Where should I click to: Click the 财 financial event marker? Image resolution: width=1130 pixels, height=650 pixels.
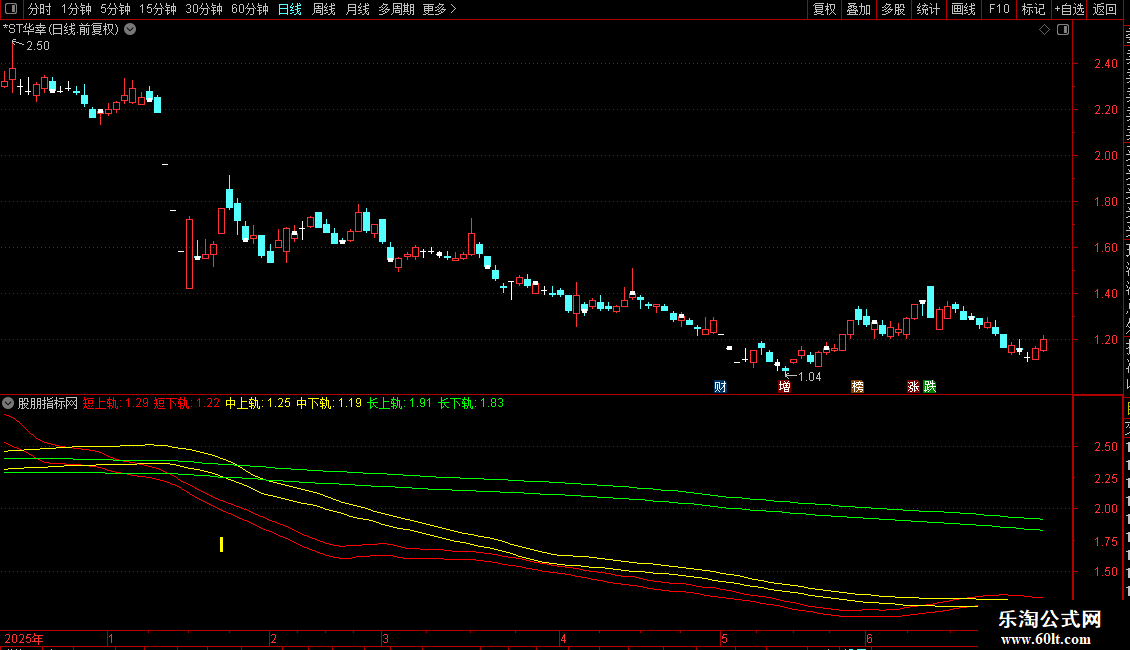tap(720, 387)
